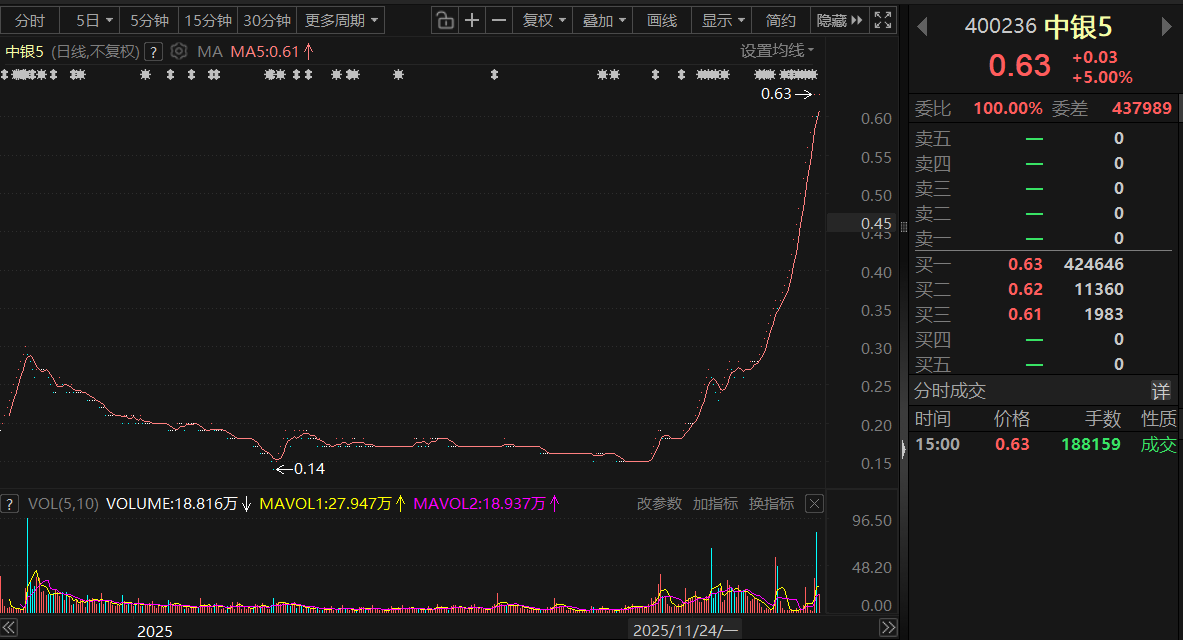This screenshot has width=1183, height=640.
Task: Open the 复权 dropdown
Action: pyautogui.click(x=543, y=20)
